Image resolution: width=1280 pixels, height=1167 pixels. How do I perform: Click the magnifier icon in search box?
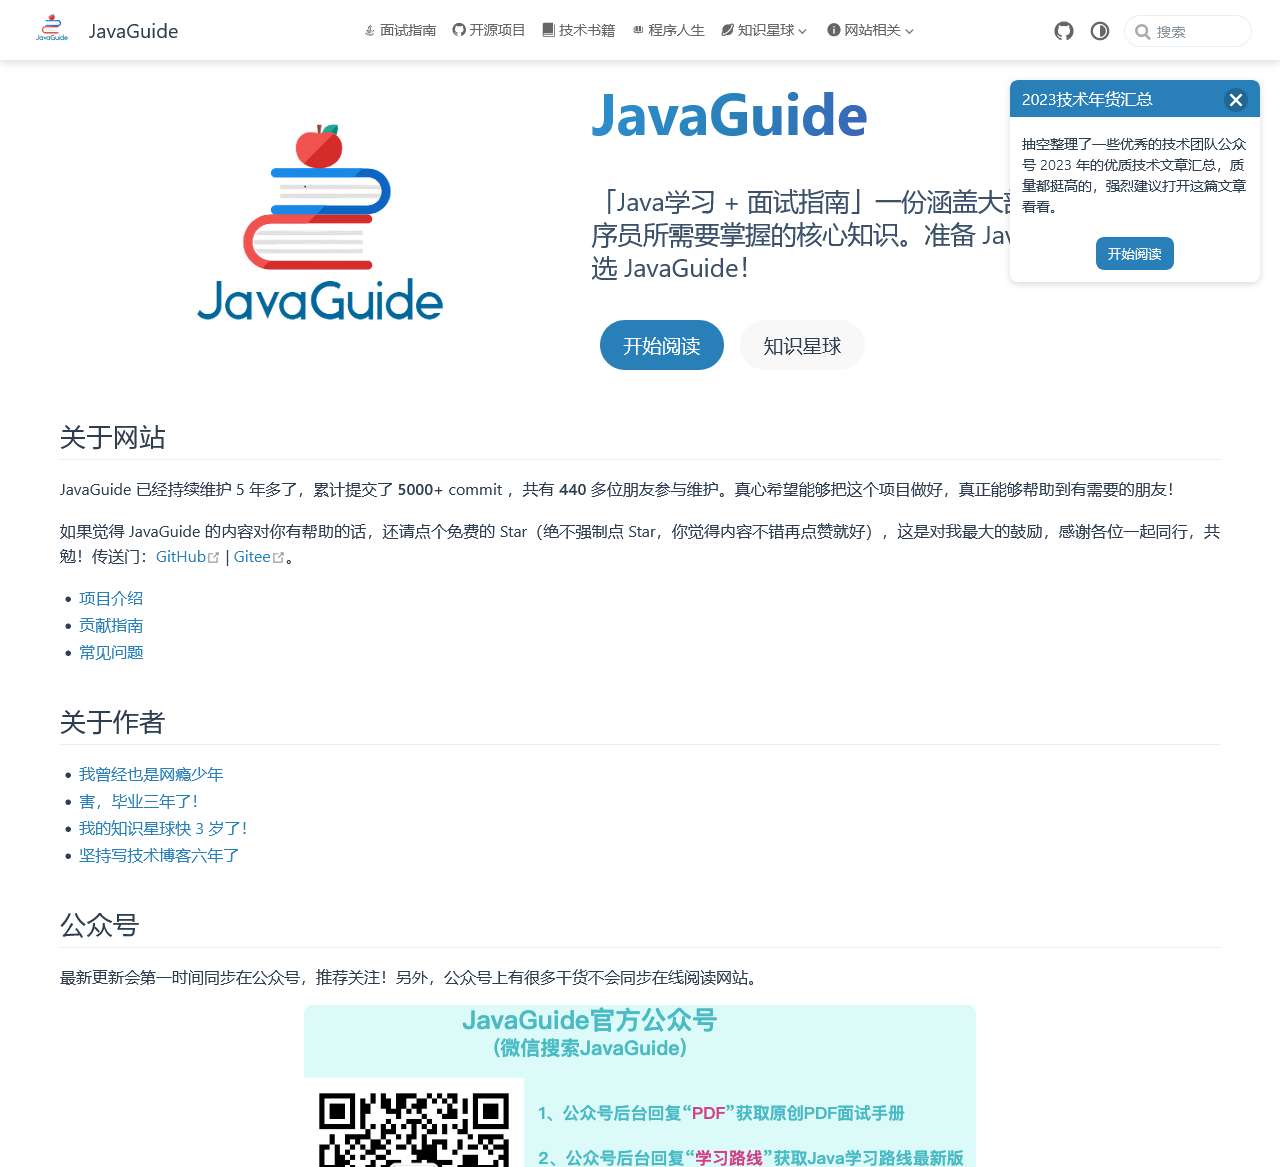(1142, 32)
